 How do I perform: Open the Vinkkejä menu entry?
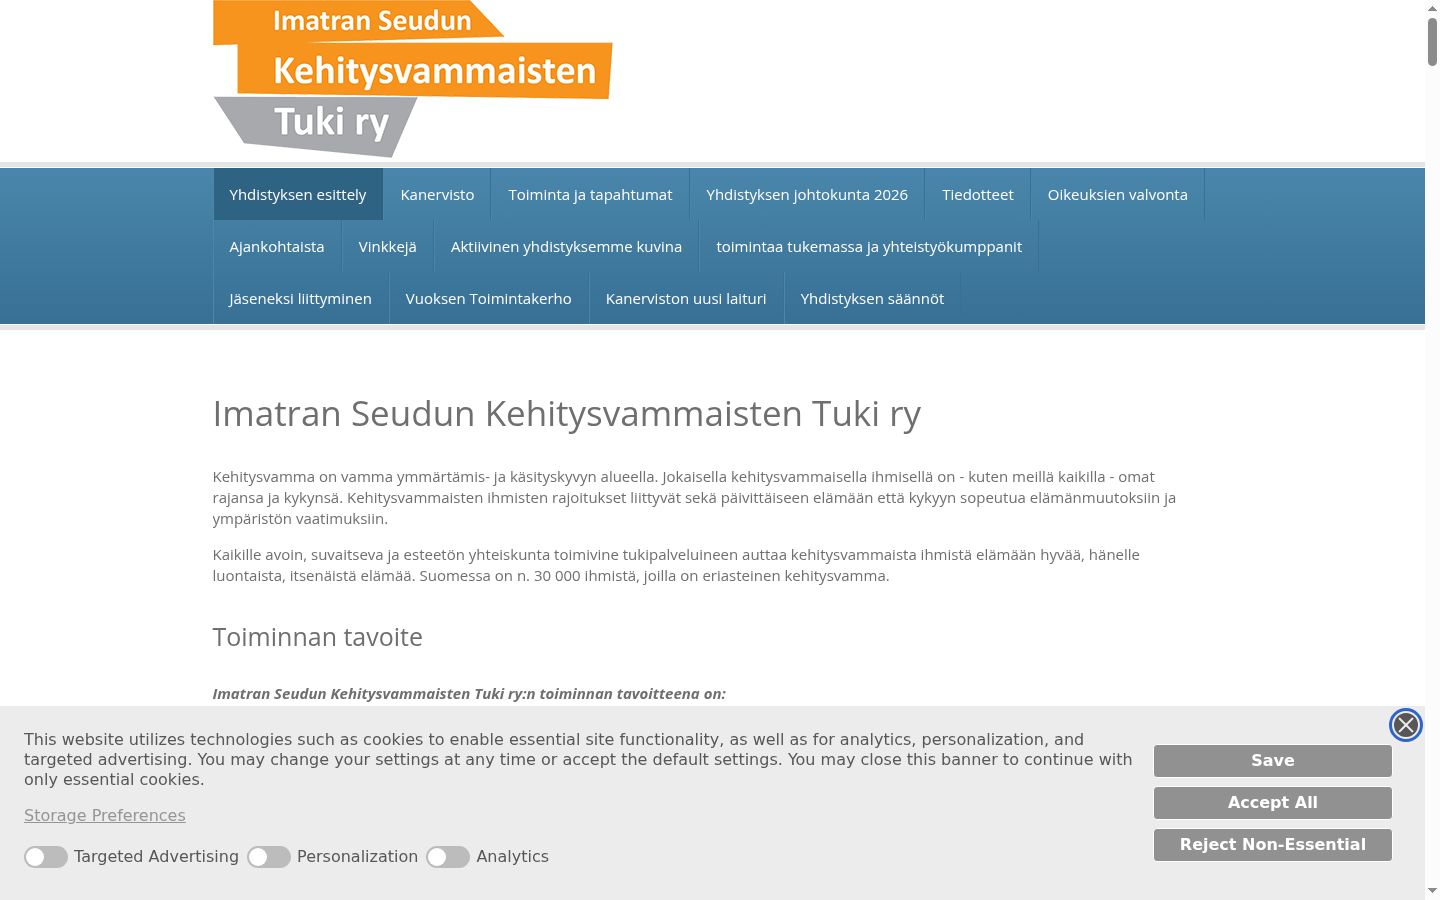tap(388, 246)
